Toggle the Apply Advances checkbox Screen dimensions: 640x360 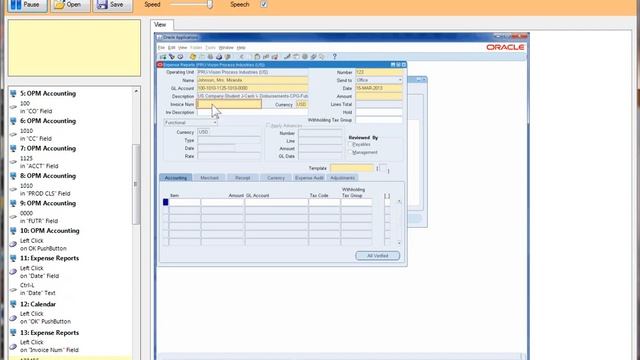(x=268, y=125)
